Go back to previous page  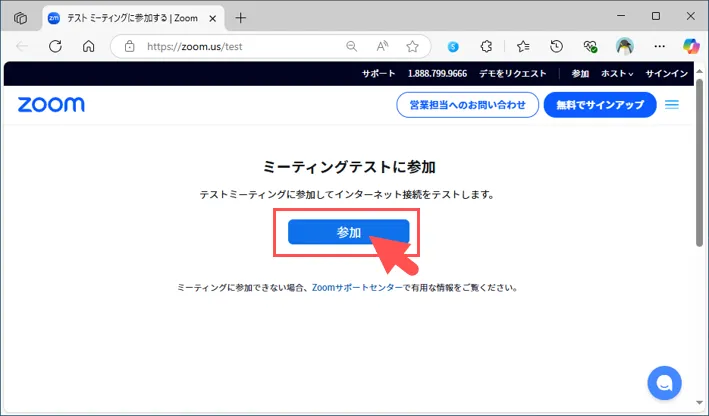click(x=22, y=46)
